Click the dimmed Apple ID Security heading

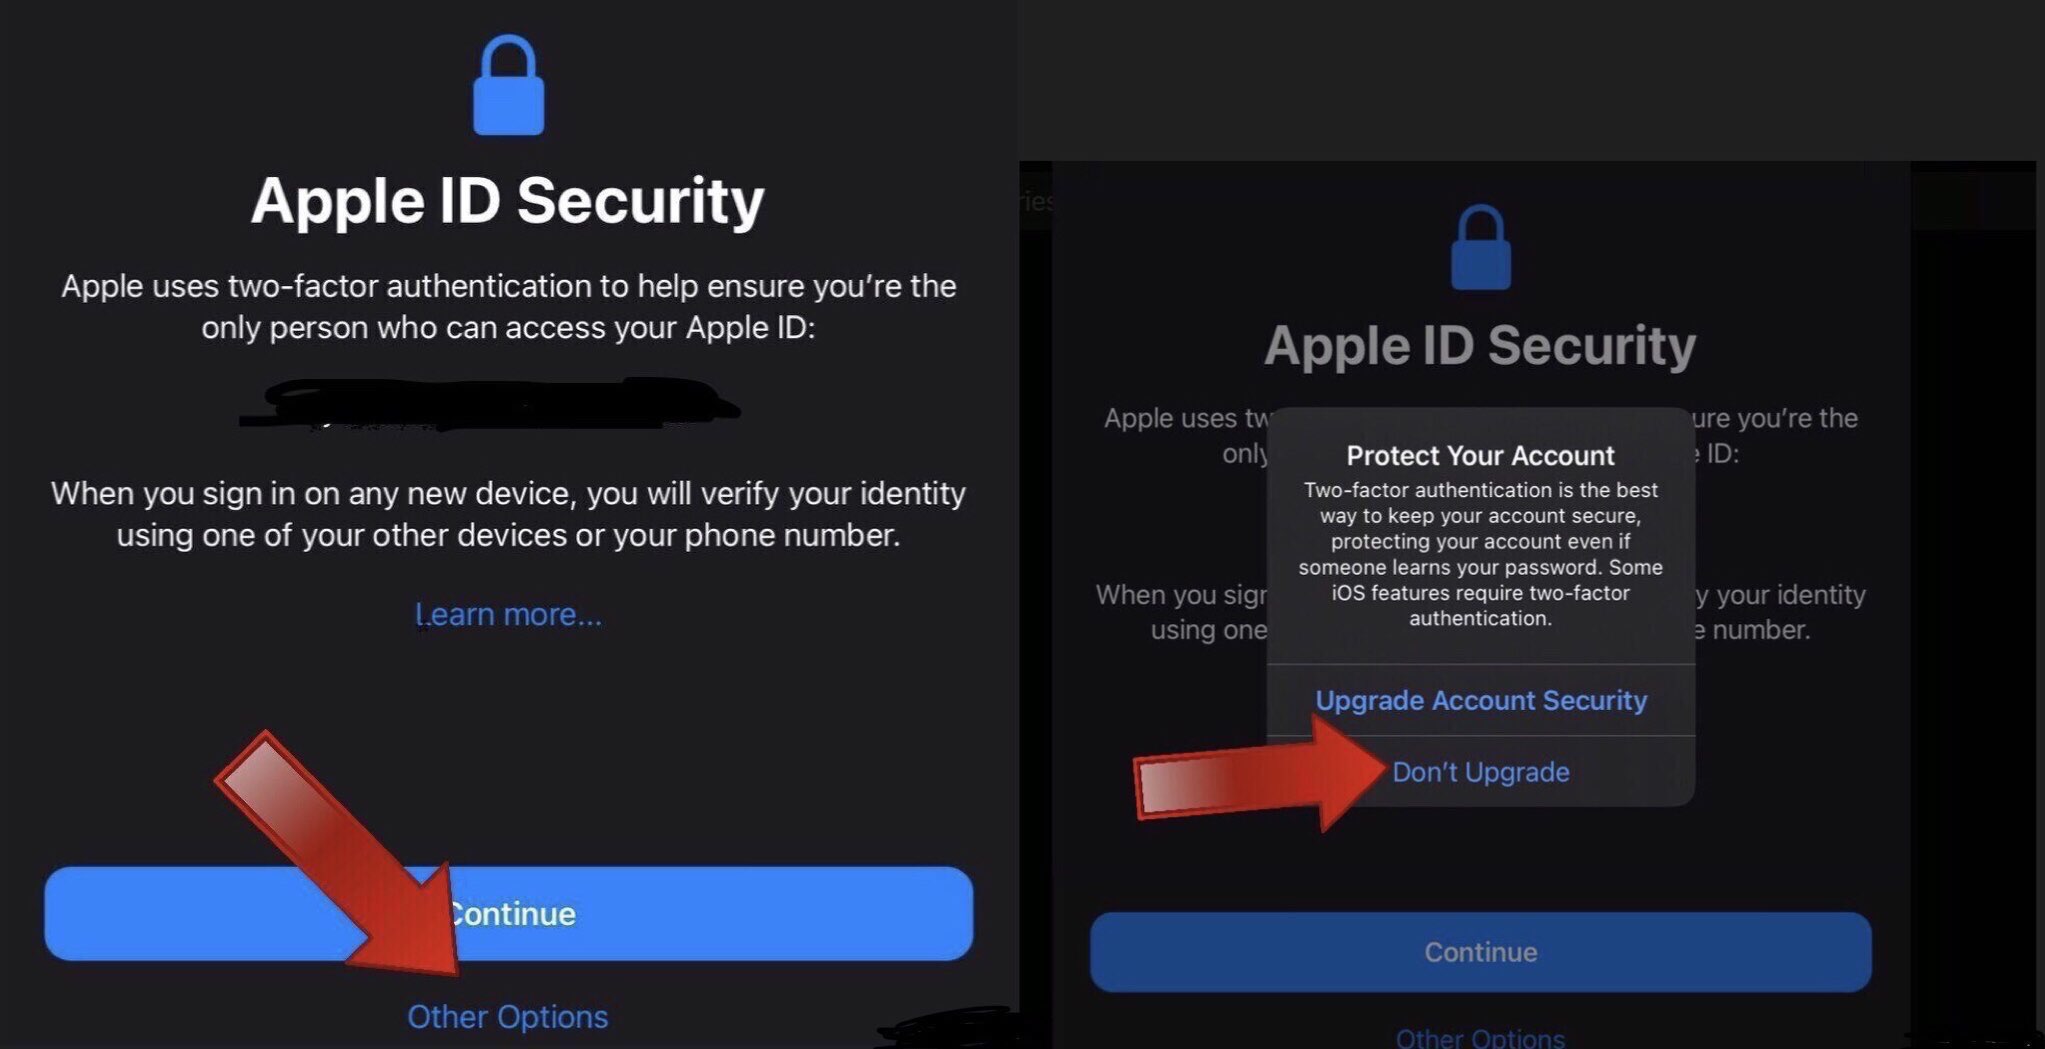click(x=1480, y=346)
